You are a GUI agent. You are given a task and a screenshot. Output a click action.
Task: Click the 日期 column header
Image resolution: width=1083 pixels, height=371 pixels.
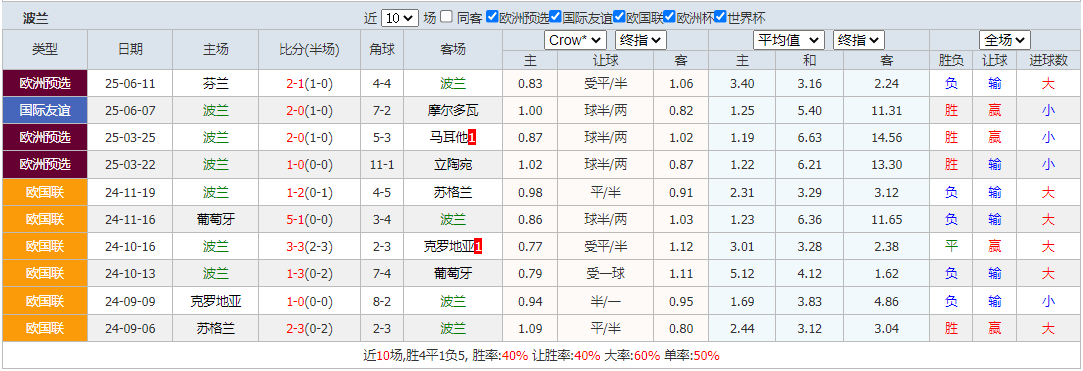click(130, 50)
